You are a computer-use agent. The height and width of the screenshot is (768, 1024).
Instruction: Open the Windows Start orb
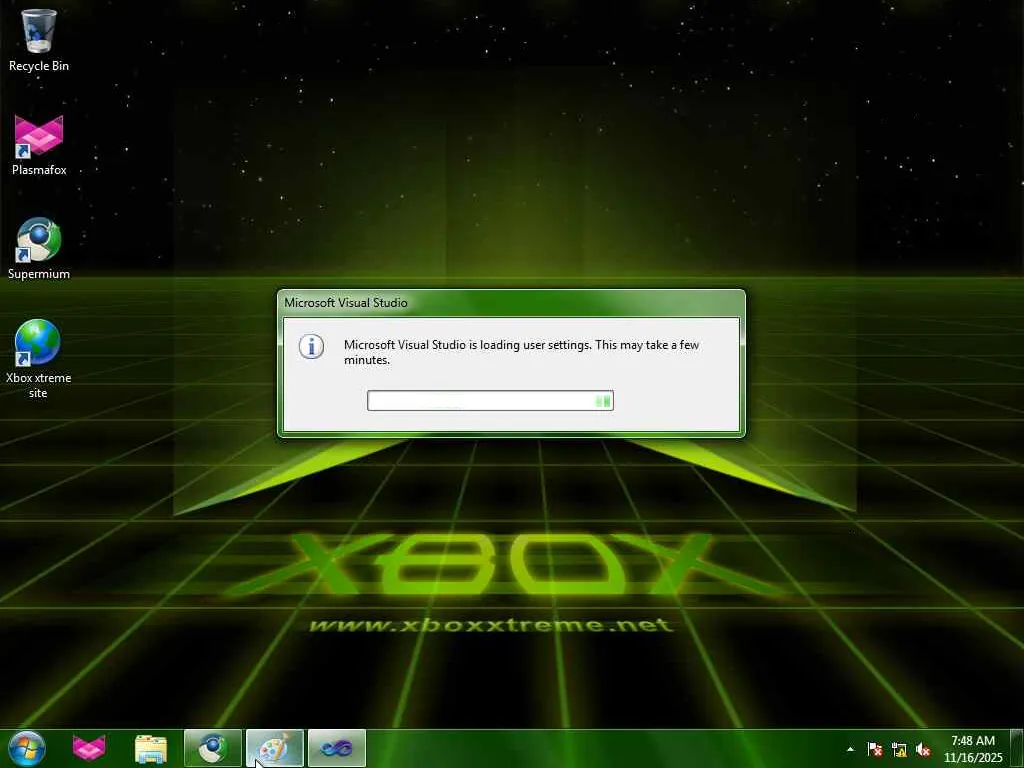[x=27, y=748]
